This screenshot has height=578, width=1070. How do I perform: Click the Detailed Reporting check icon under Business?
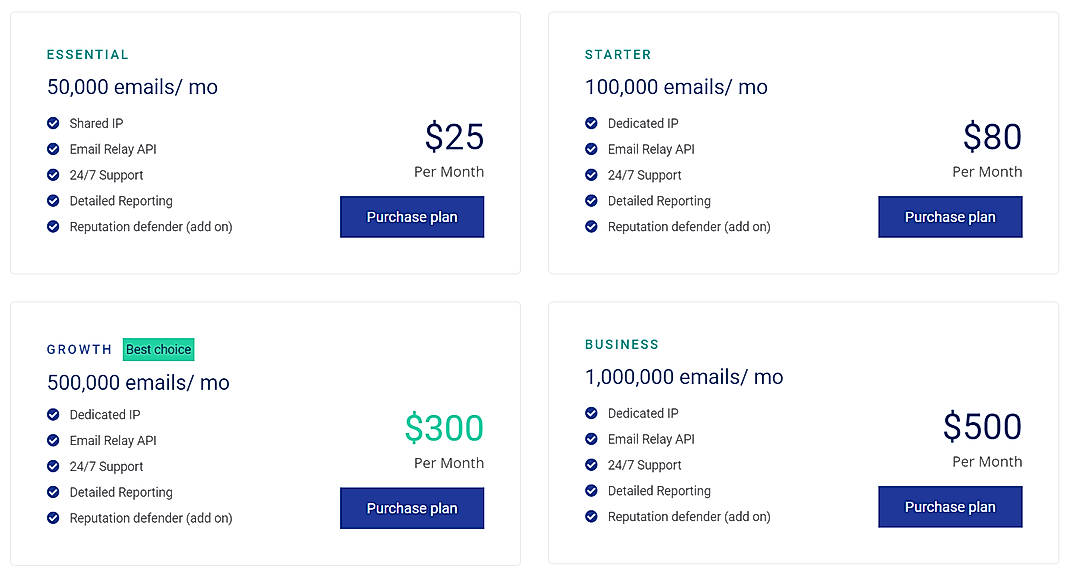[x=591, y=491]
